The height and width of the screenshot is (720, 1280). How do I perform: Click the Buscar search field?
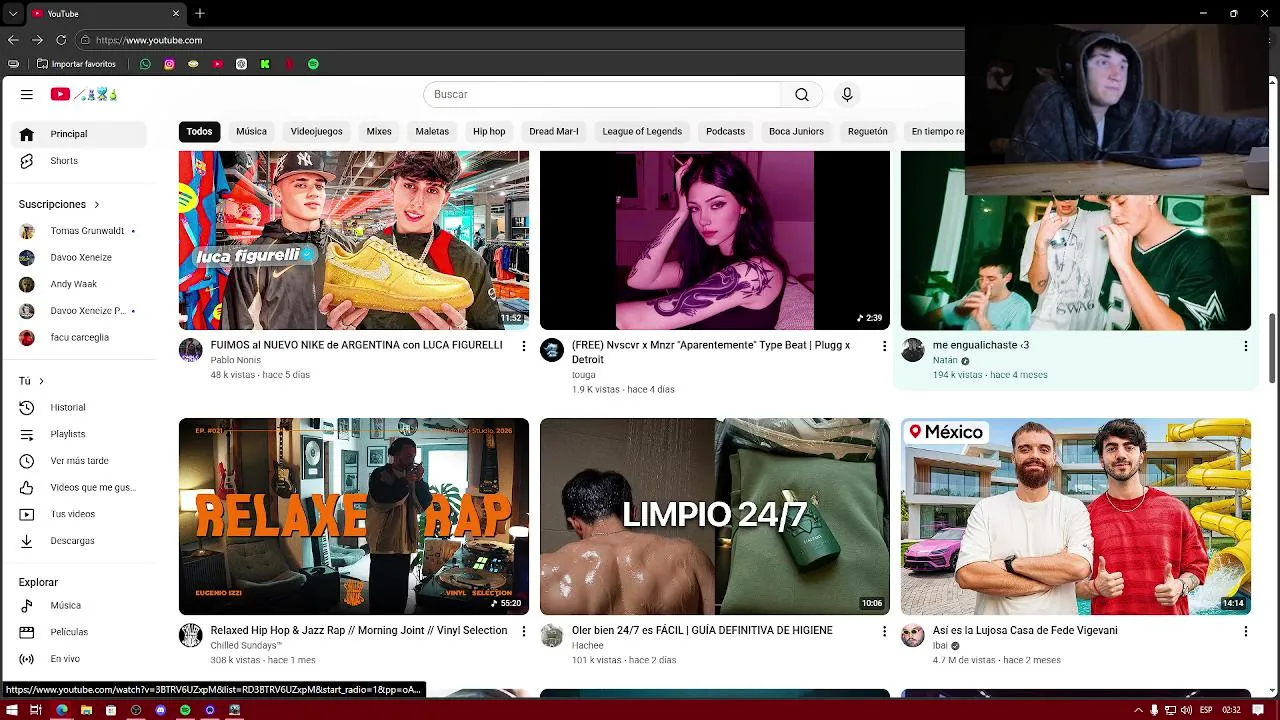coord(602,94)
